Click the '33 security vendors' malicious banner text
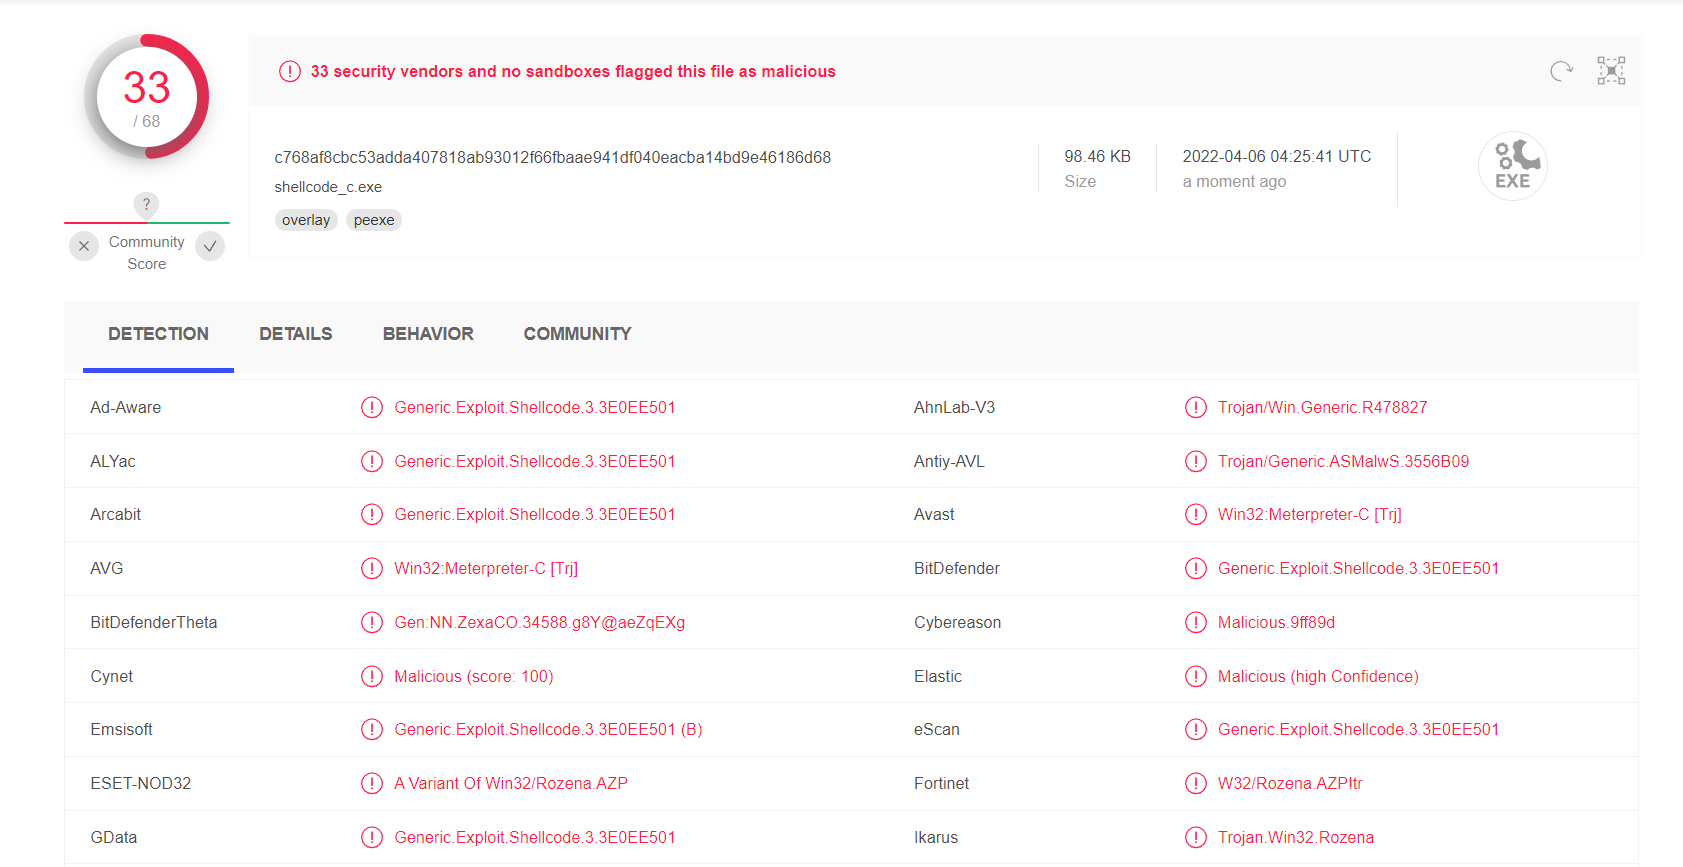This screenshot has height=867, width=1683. [573, 71]
